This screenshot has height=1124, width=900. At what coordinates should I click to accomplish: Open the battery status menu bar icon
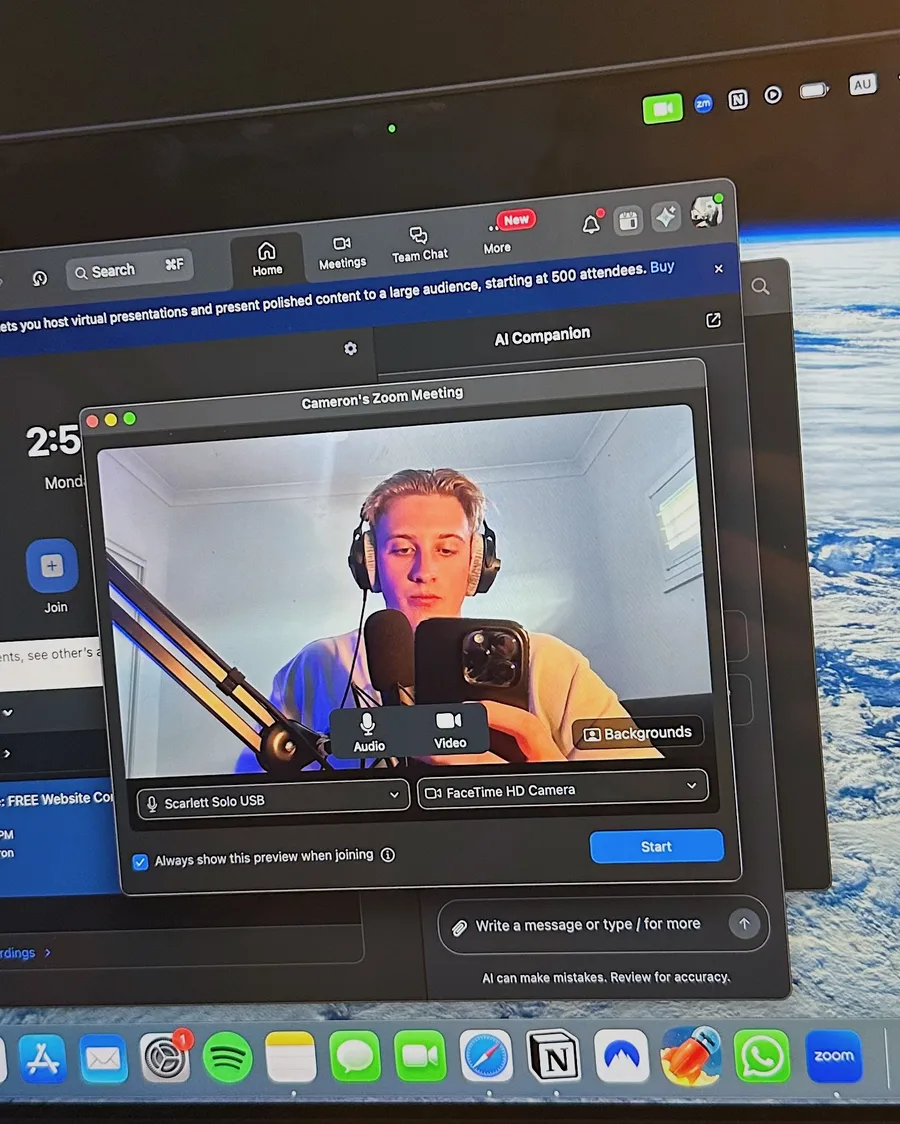814,90
